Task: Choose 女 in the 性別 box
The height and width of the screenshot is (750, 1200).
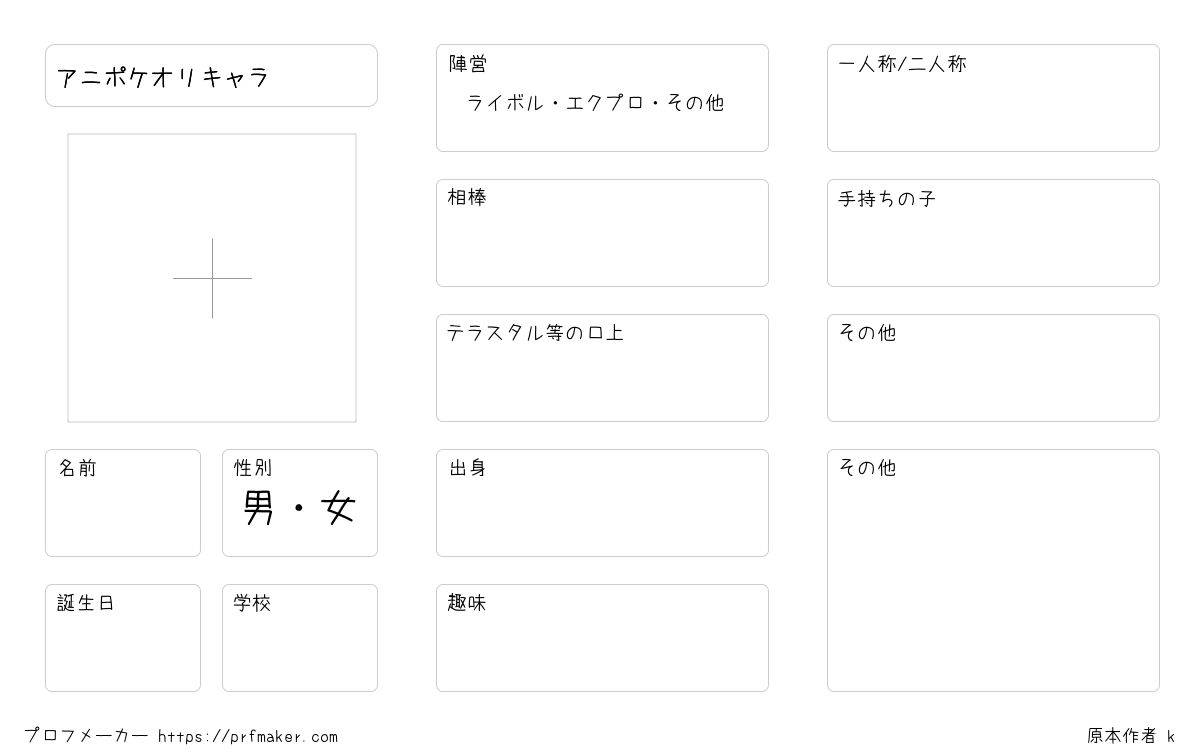Action: point(339,509)
